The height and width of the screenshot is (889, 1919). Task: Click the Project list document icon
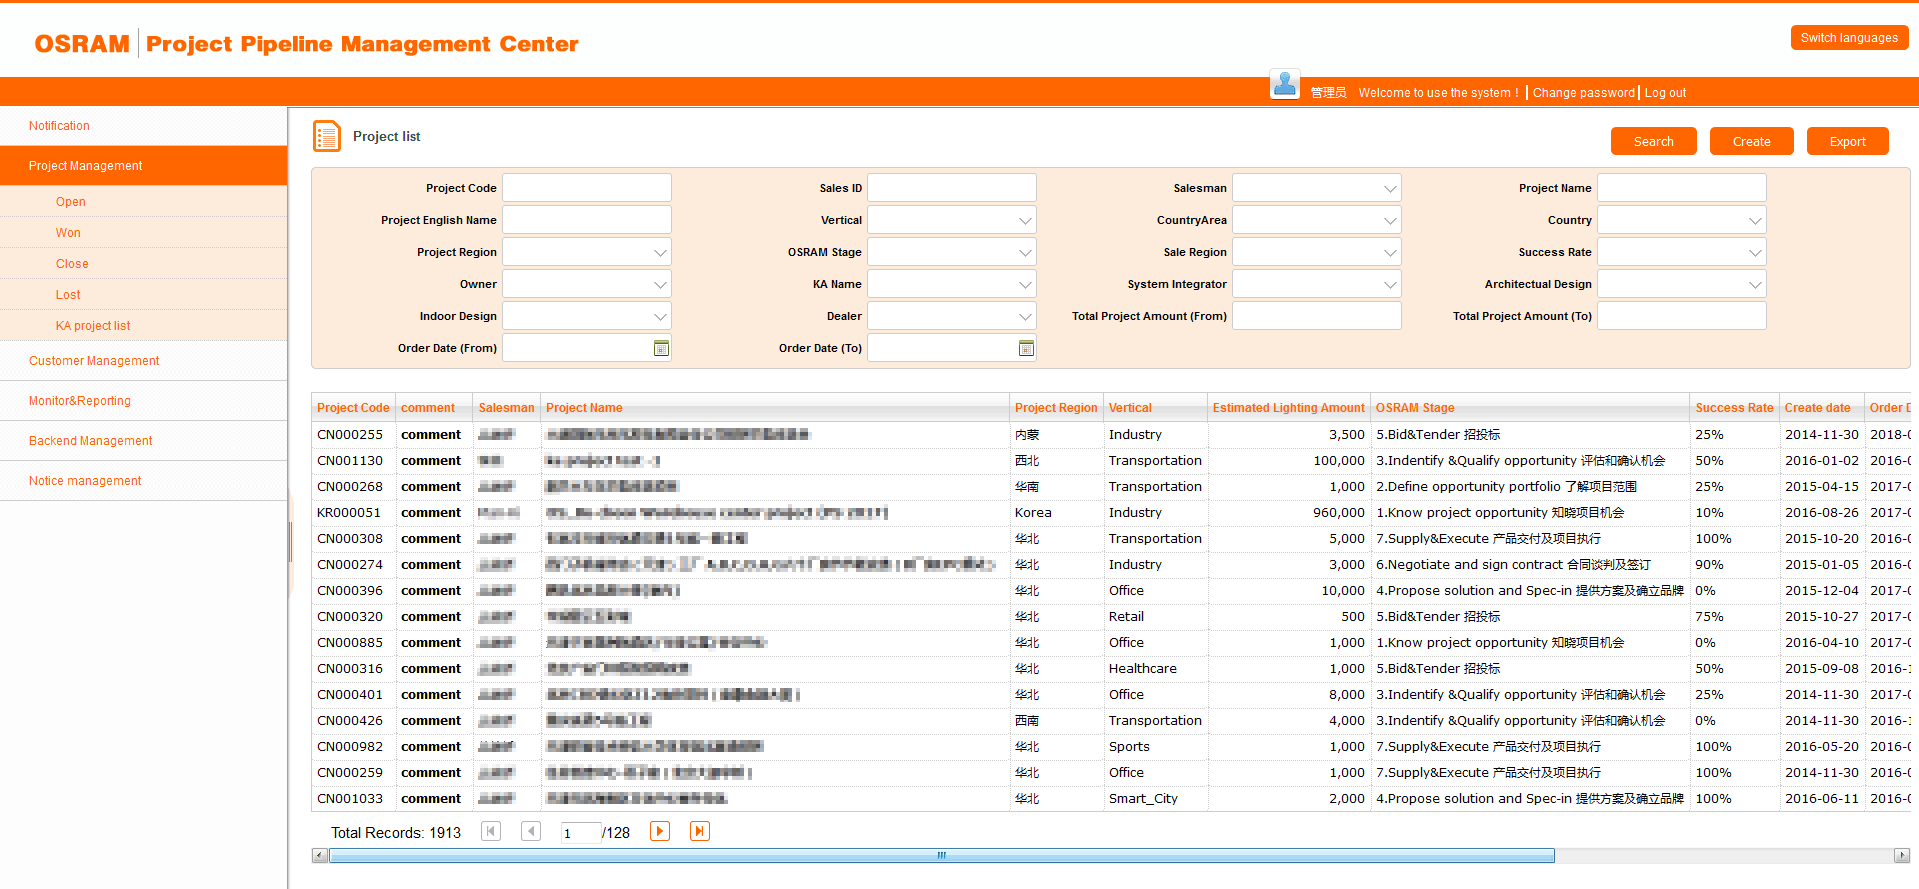click(x=327, y=136)
